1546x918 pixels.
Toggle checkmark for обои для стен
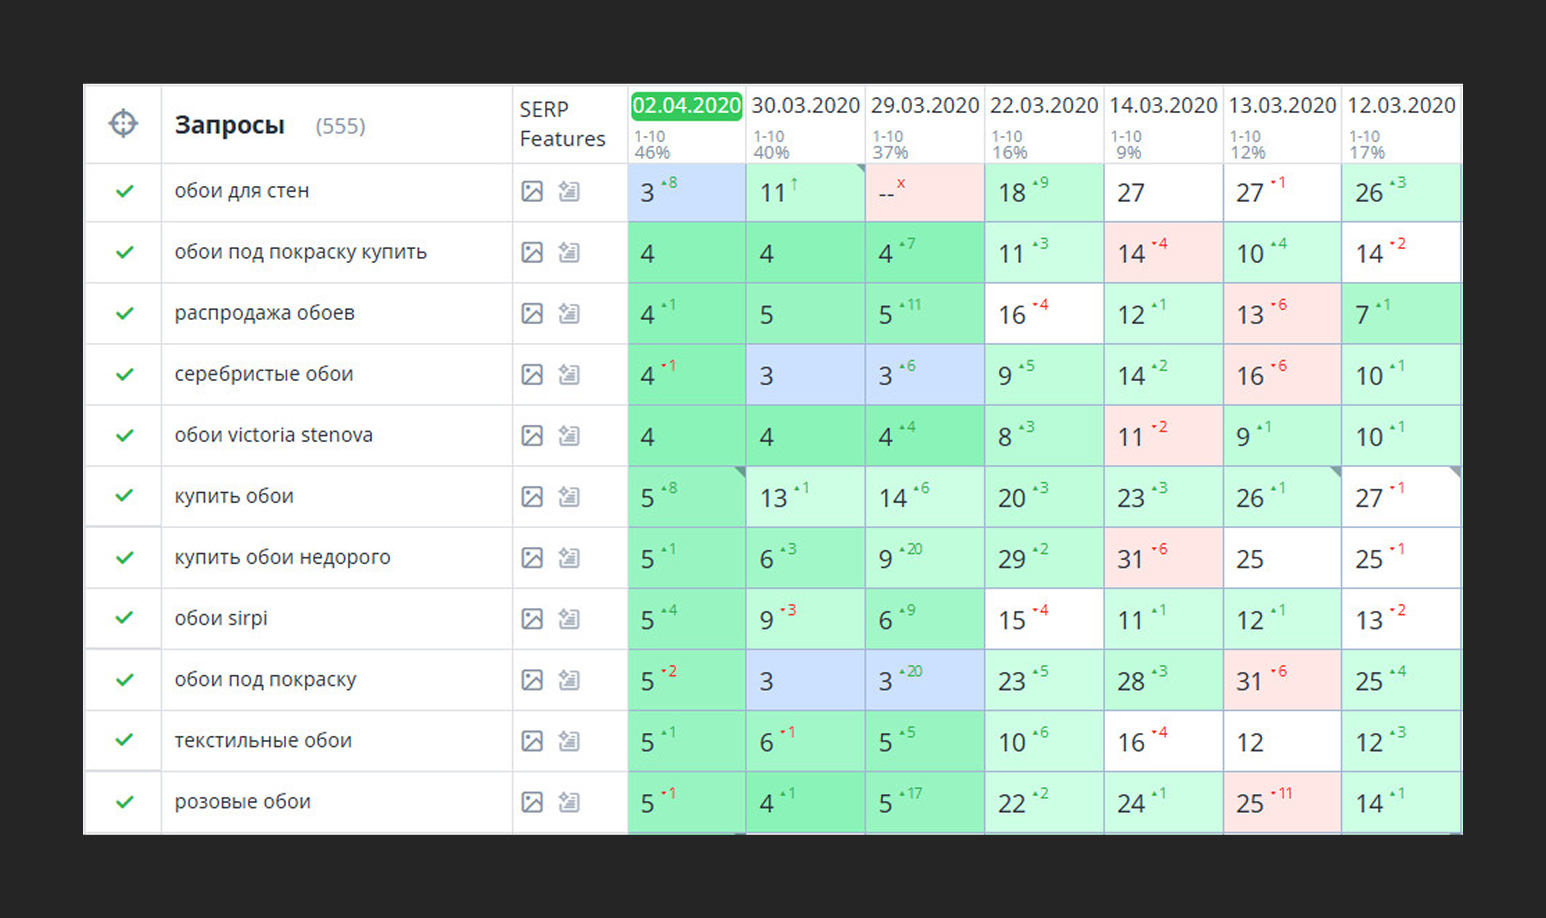124,191
